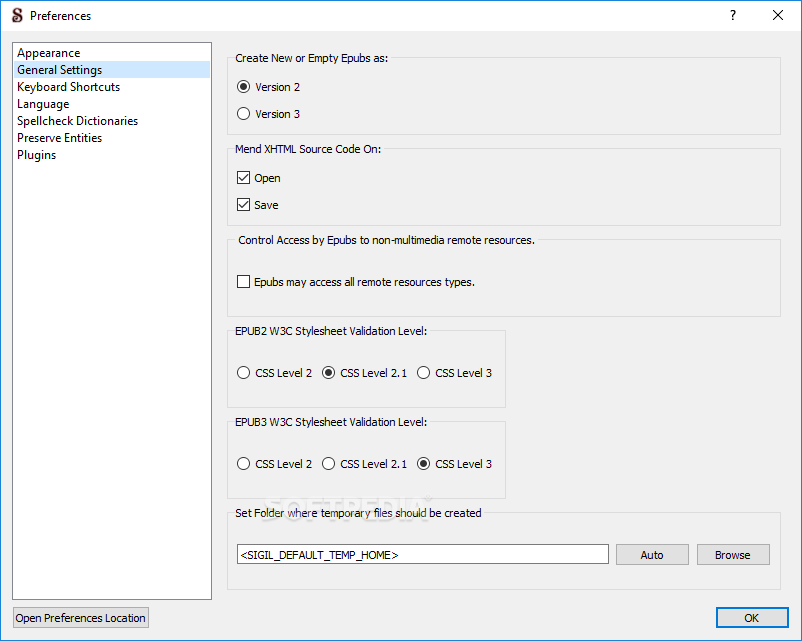
Task: Open the Keyboard Shortcuts category
Action: (x=68, y=87)
